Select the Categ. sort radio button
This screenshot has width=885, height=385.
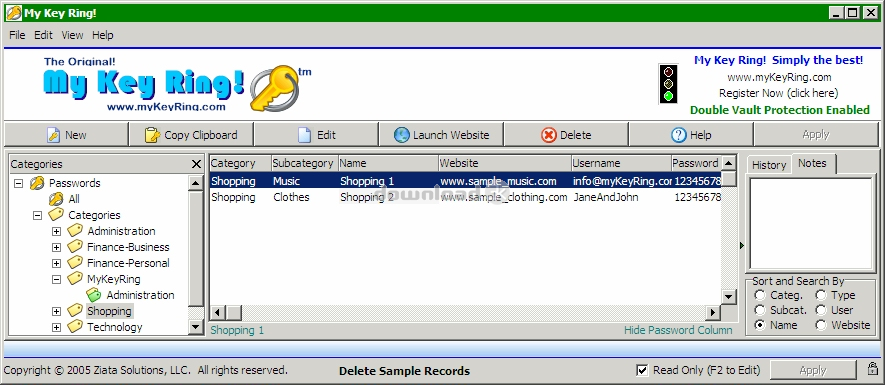[x=760, y=295]
